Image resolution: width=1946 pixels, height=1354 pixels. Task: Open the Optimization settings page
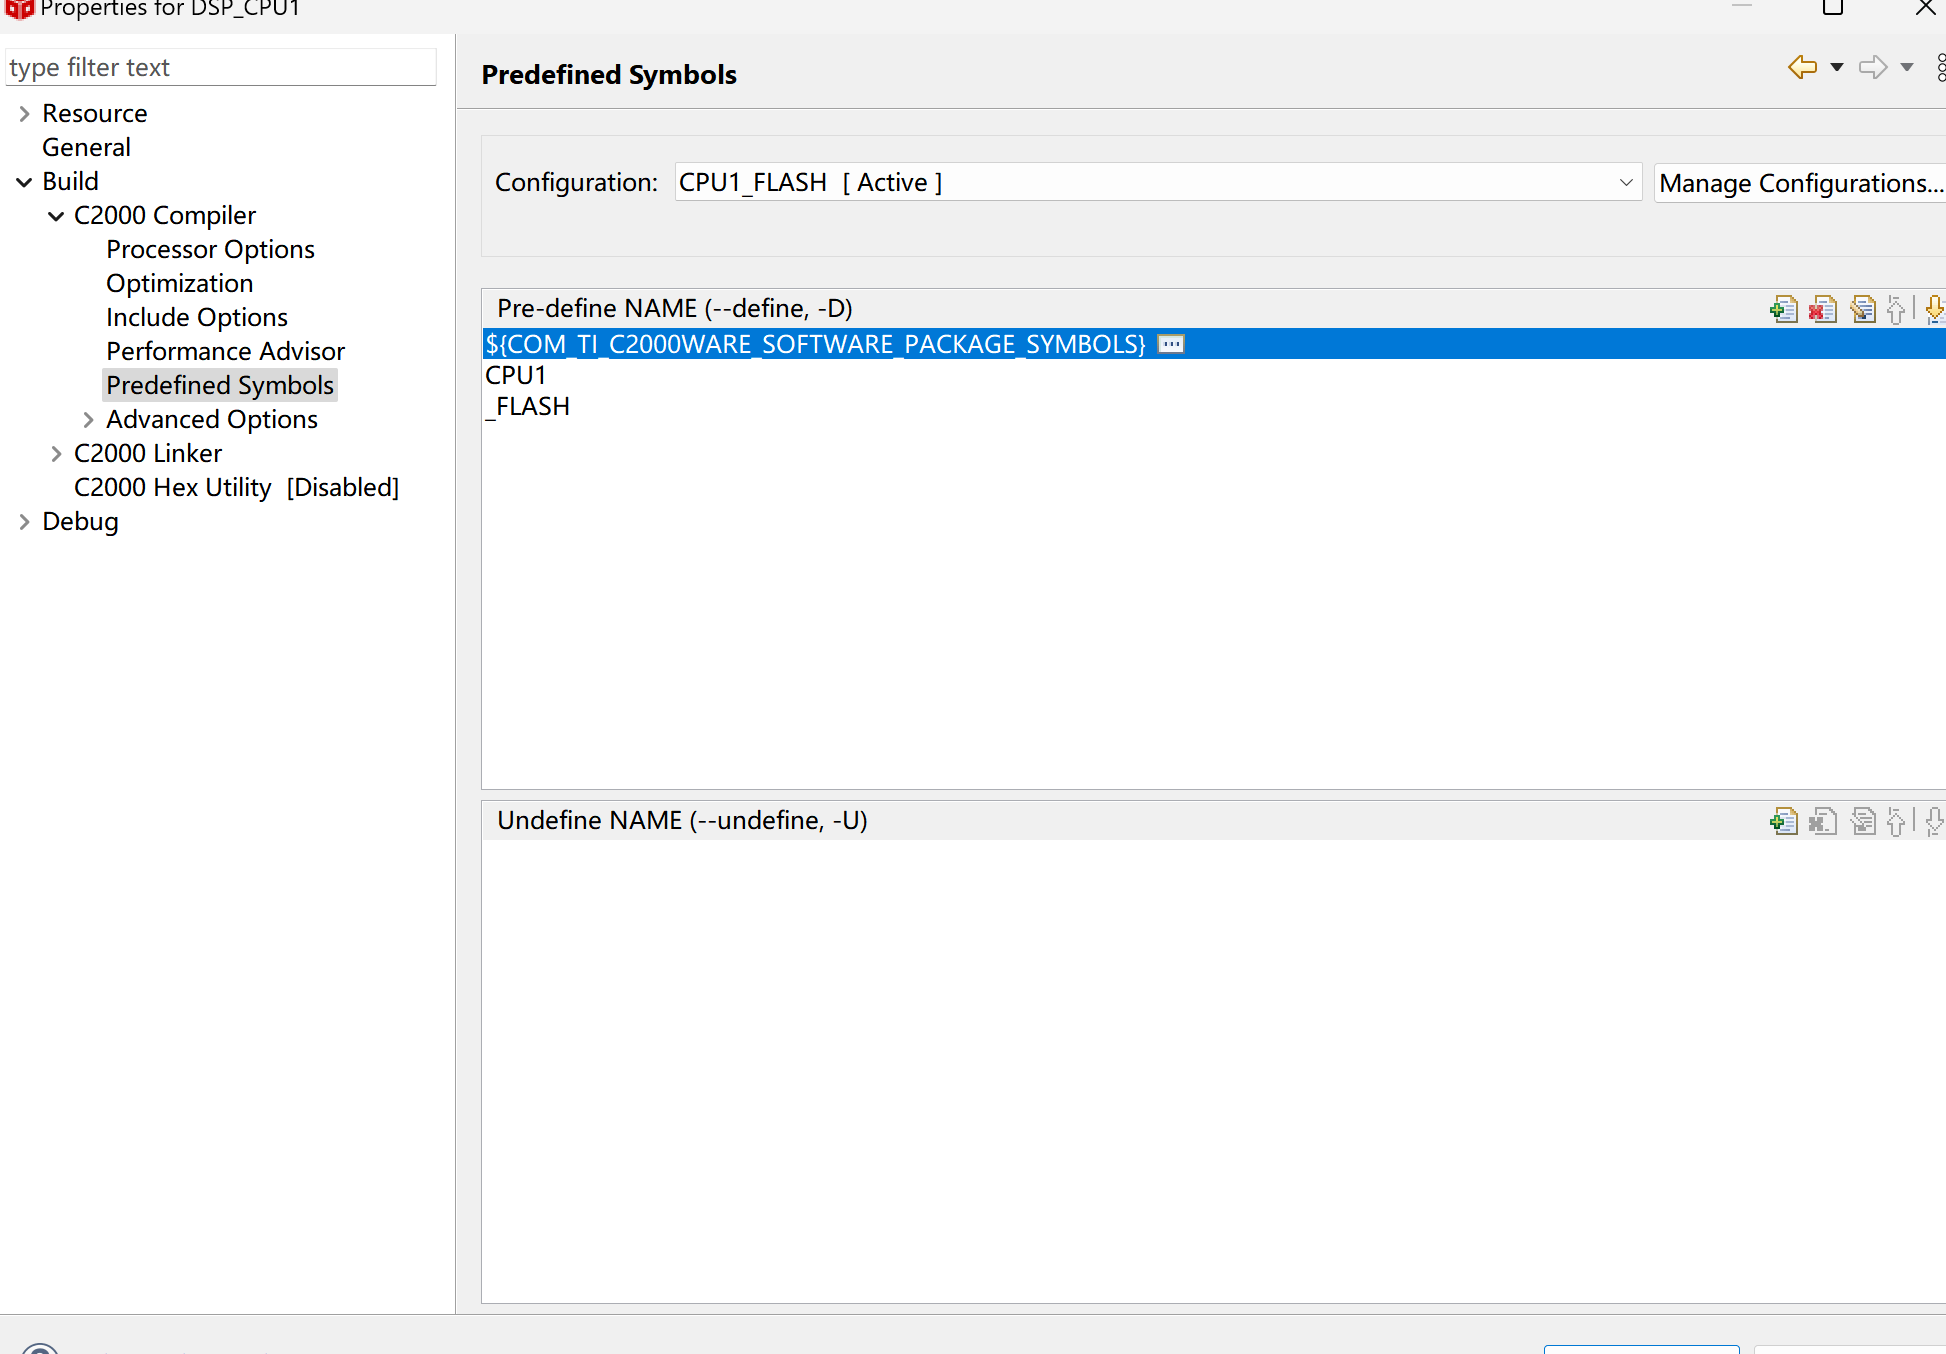(x=179, y=283)
